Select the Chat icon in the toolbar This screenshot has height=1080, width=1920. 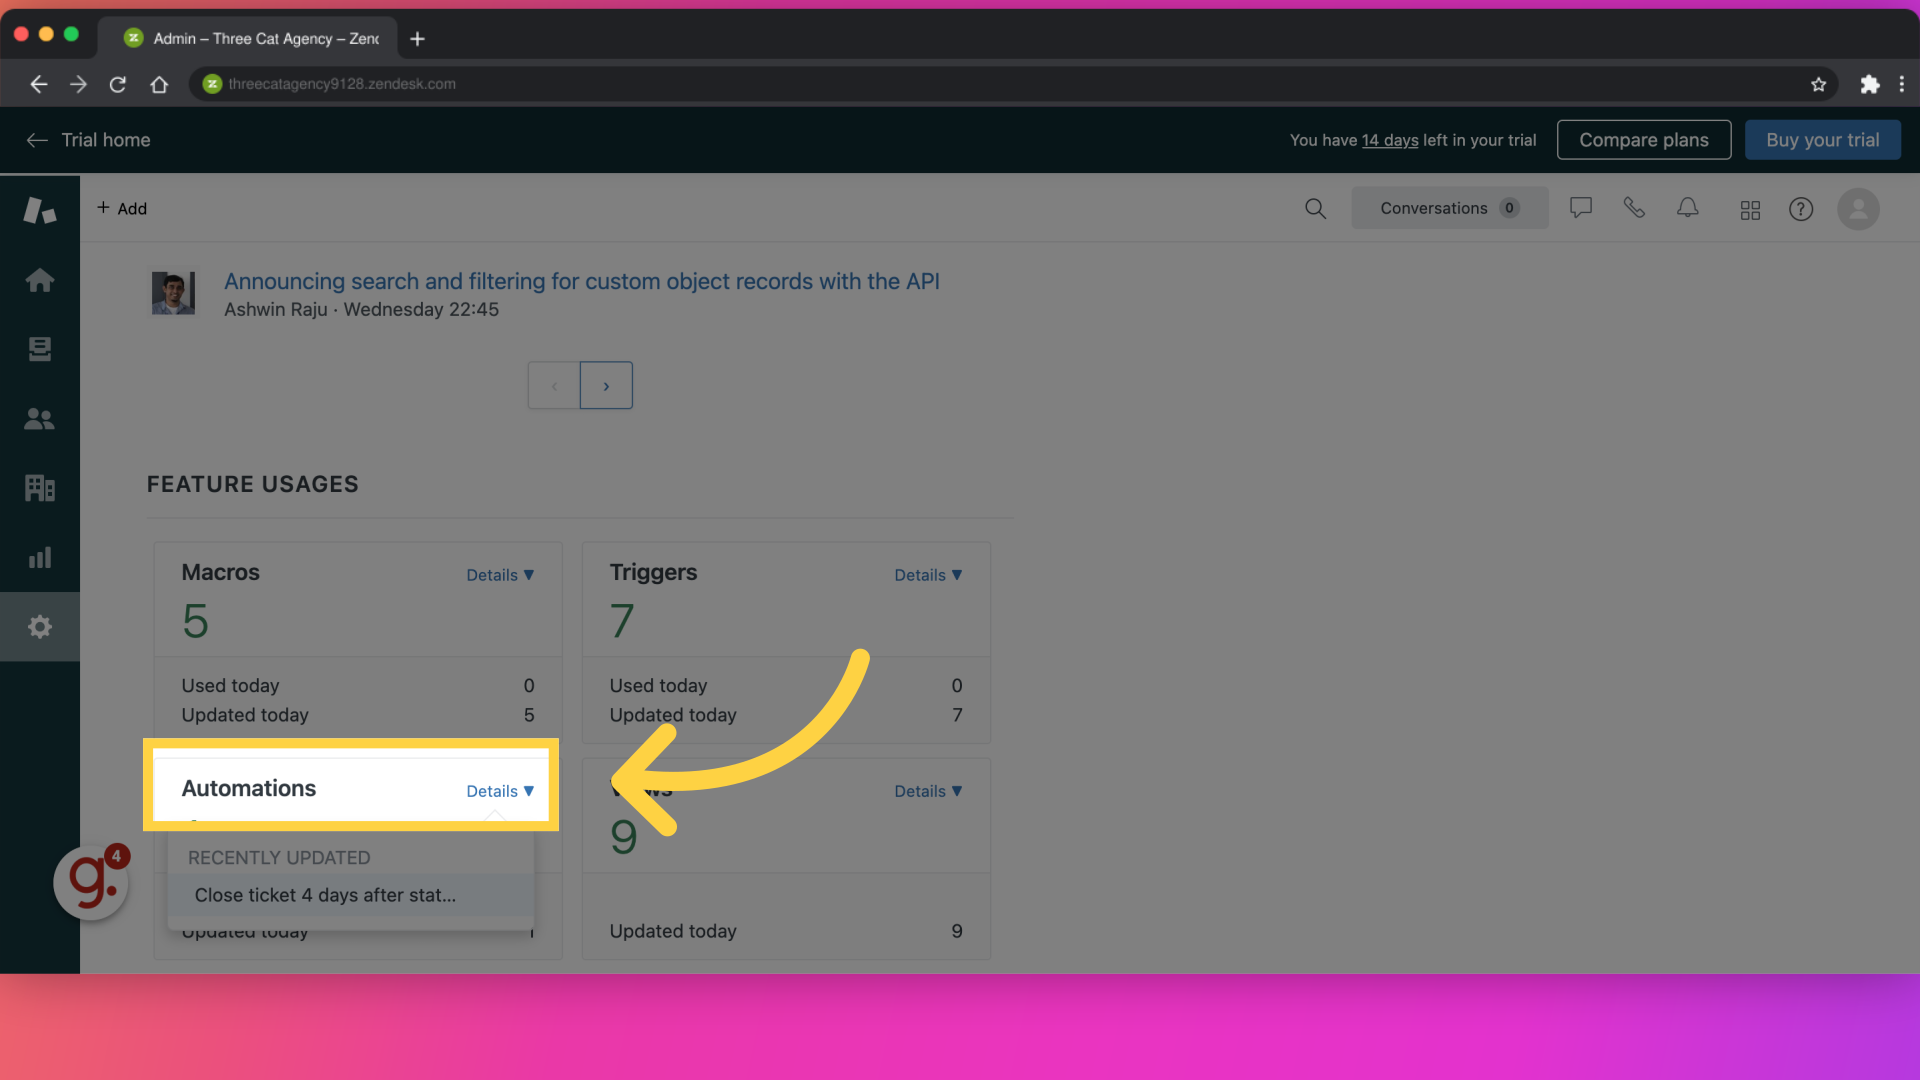[x=1580, y=208]
